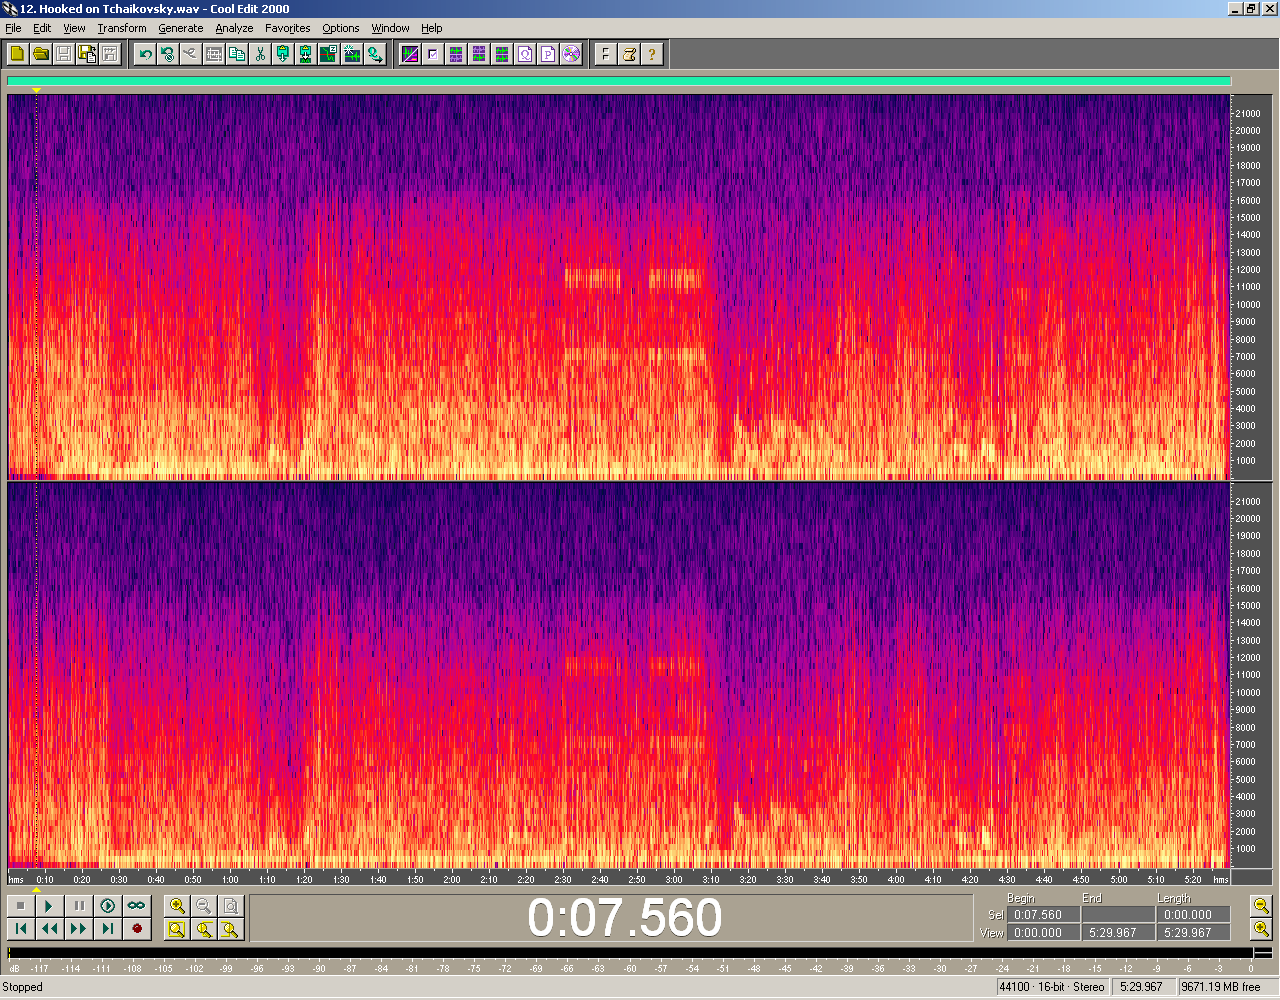Click the CD player toolbar icon
The height and width of the screenshot is (1000, 1280).
[571, 54]
